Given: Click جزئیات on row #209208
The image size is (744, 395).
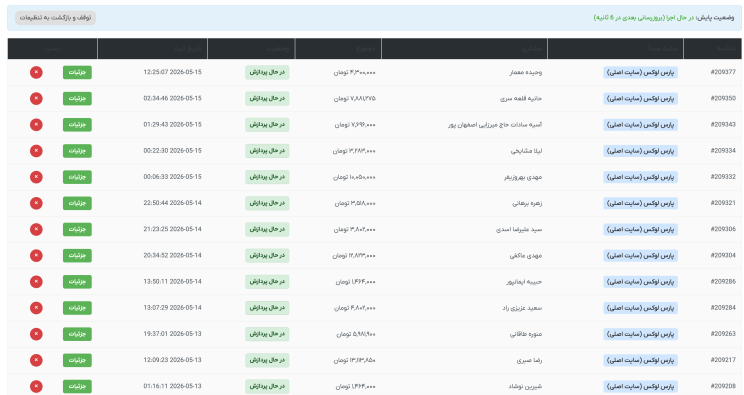Looking at the screenshot, I should pos(77,386).
